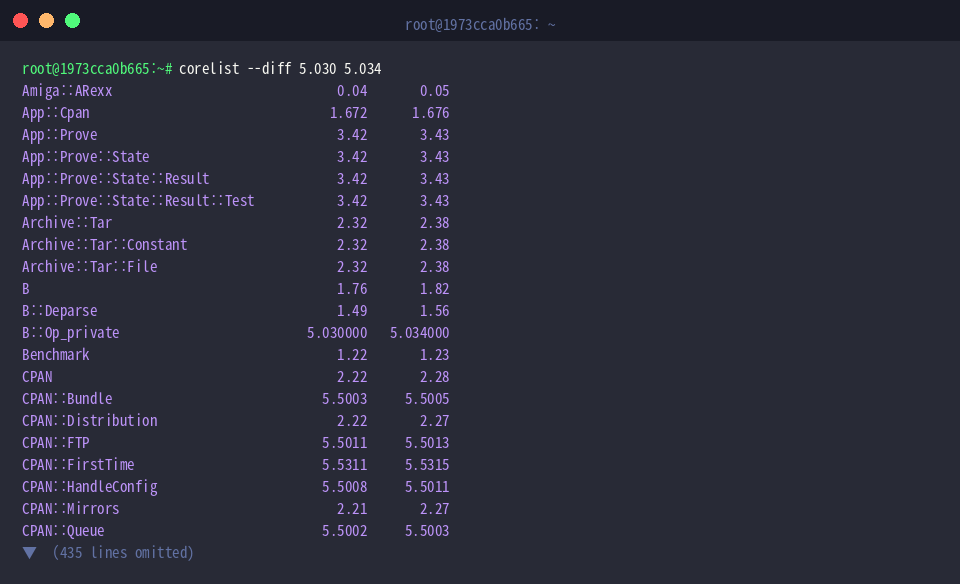Close the terminal window with the red button
Image resolution: width=960 pixels, height=584 pixels.
20,21
